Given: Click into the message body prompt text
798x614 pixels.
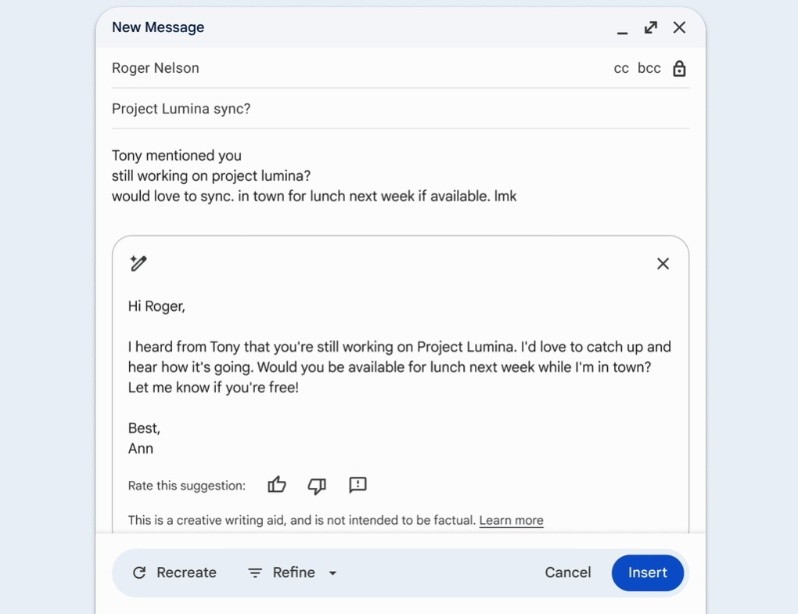Looking at the screenshot, I should pos(314,176).
